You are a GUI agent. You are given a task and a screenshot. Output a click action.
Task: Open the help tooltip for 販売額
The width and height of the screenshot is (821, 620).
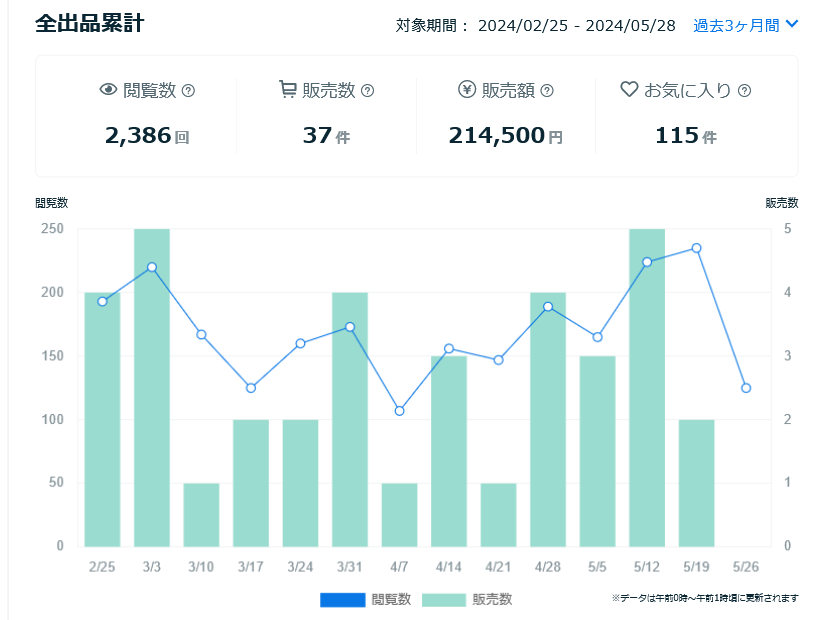click(546, 90)
